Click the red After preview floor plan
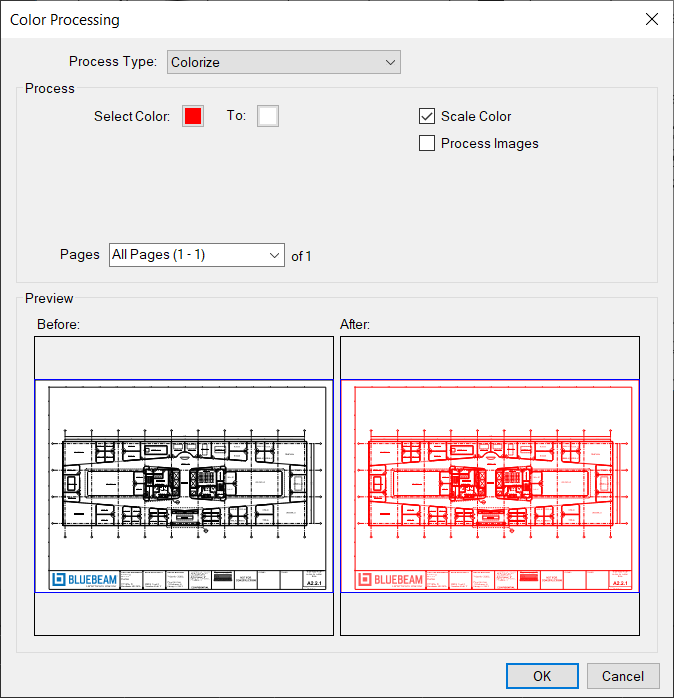This screenshot has width=674, height=698. point(490,481)
